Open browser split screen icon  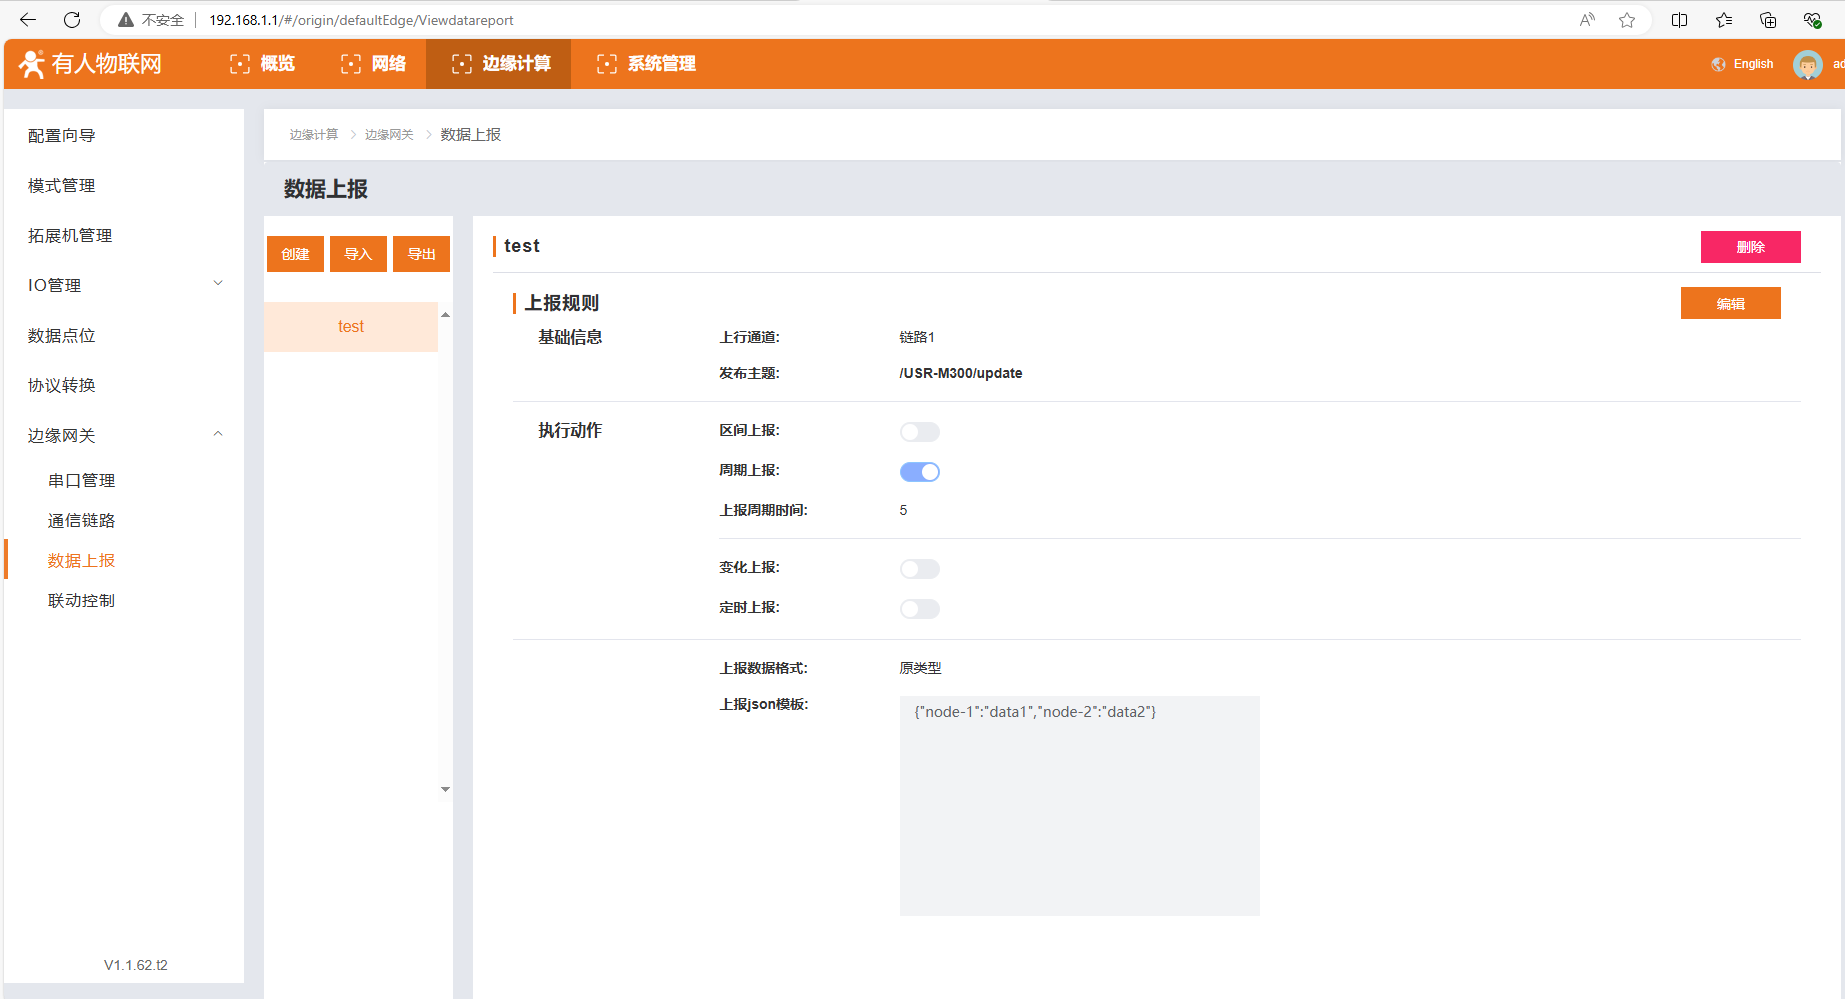pos(1680,20)
